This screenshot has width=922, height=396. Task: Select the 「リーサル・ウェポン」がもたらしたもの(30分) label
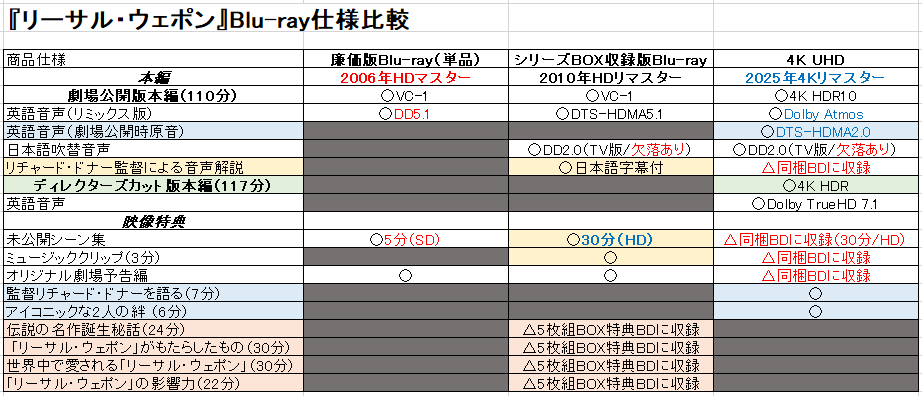[153, 347]
